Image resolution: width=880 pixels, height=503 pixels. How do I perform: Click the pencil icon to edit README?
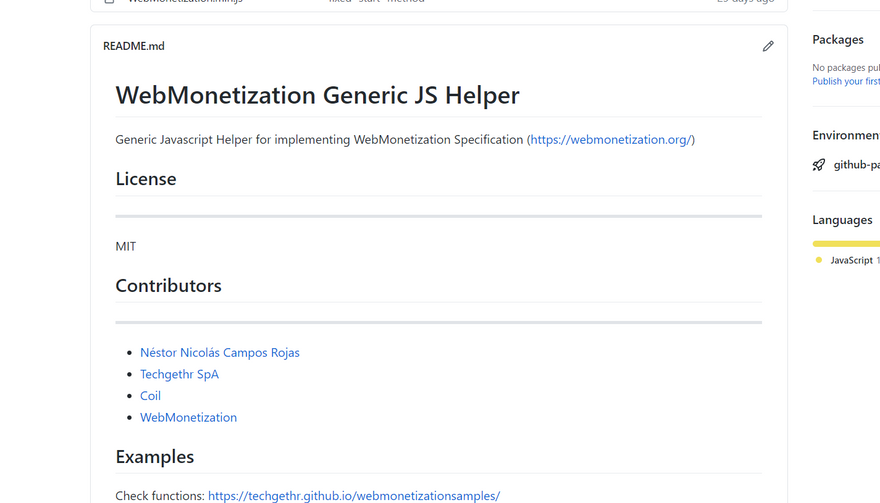(x=768, y=46)
